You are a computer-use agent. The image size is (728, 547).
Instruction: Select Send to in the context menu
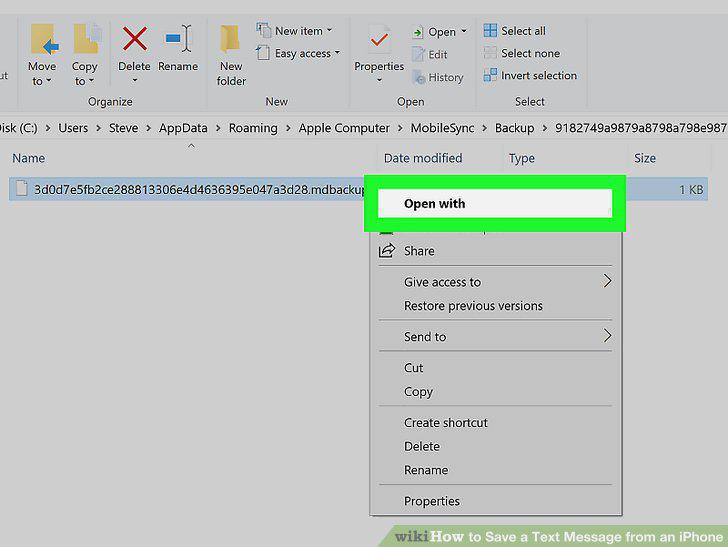(495, 337)
